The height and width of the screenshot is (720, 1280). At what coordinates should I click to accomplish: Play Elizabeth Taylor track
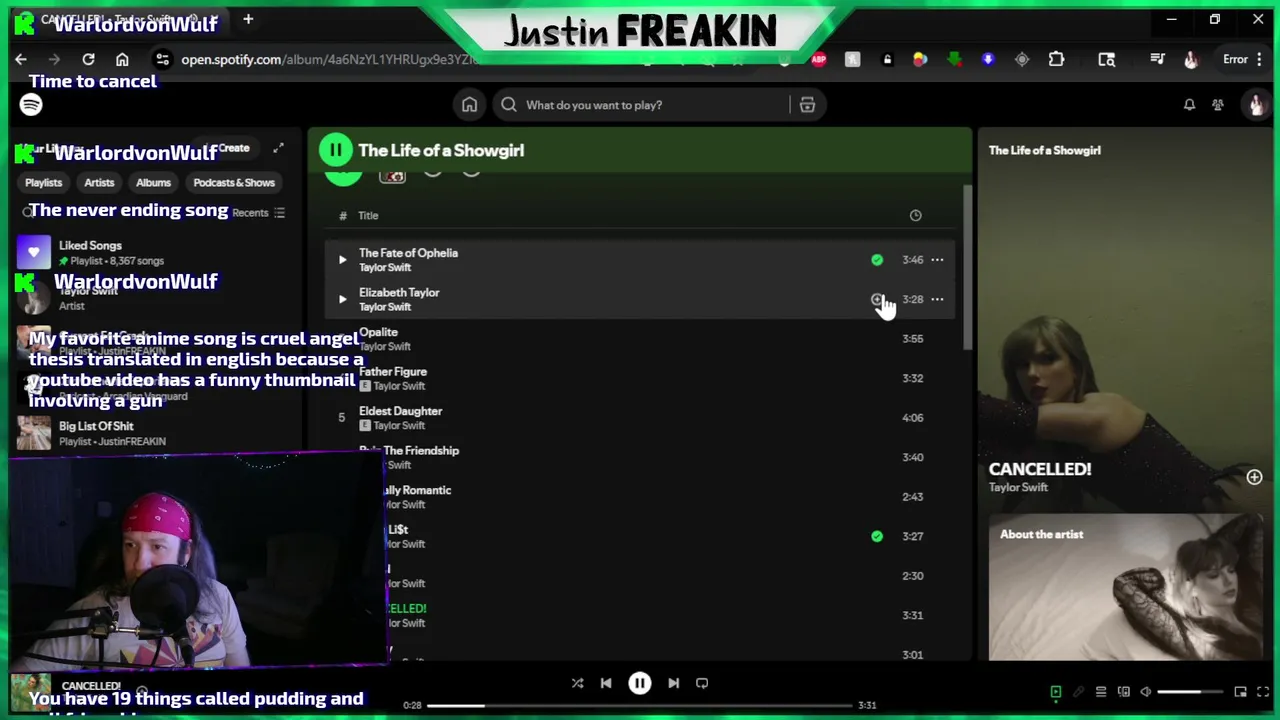342,299
